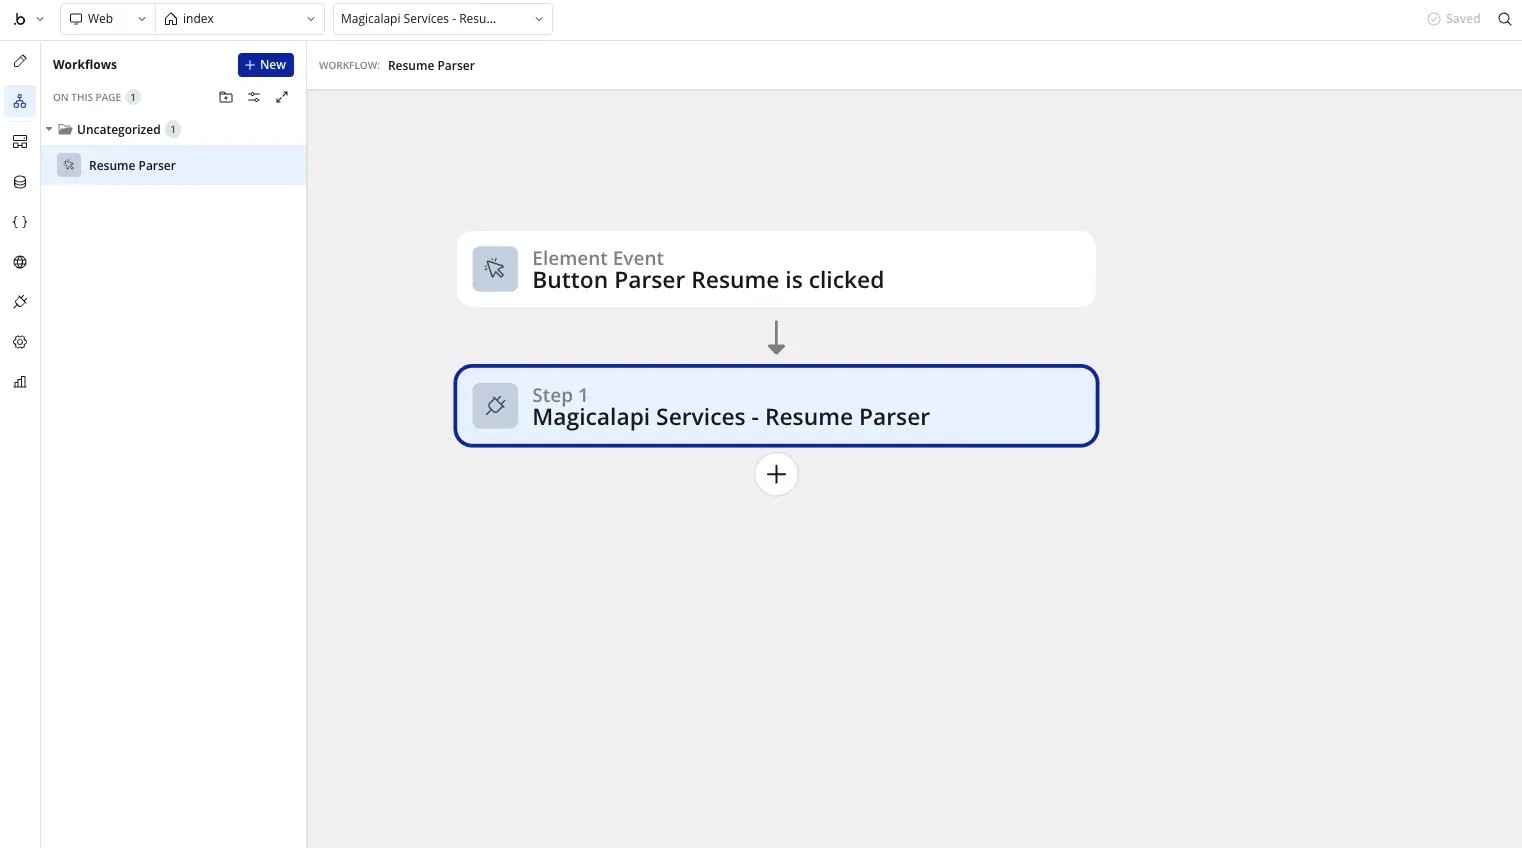This screenshot has height=848, width=1522.
Task: Click the plug icon on Step 1 card
Action: click(x=495, y=406)
